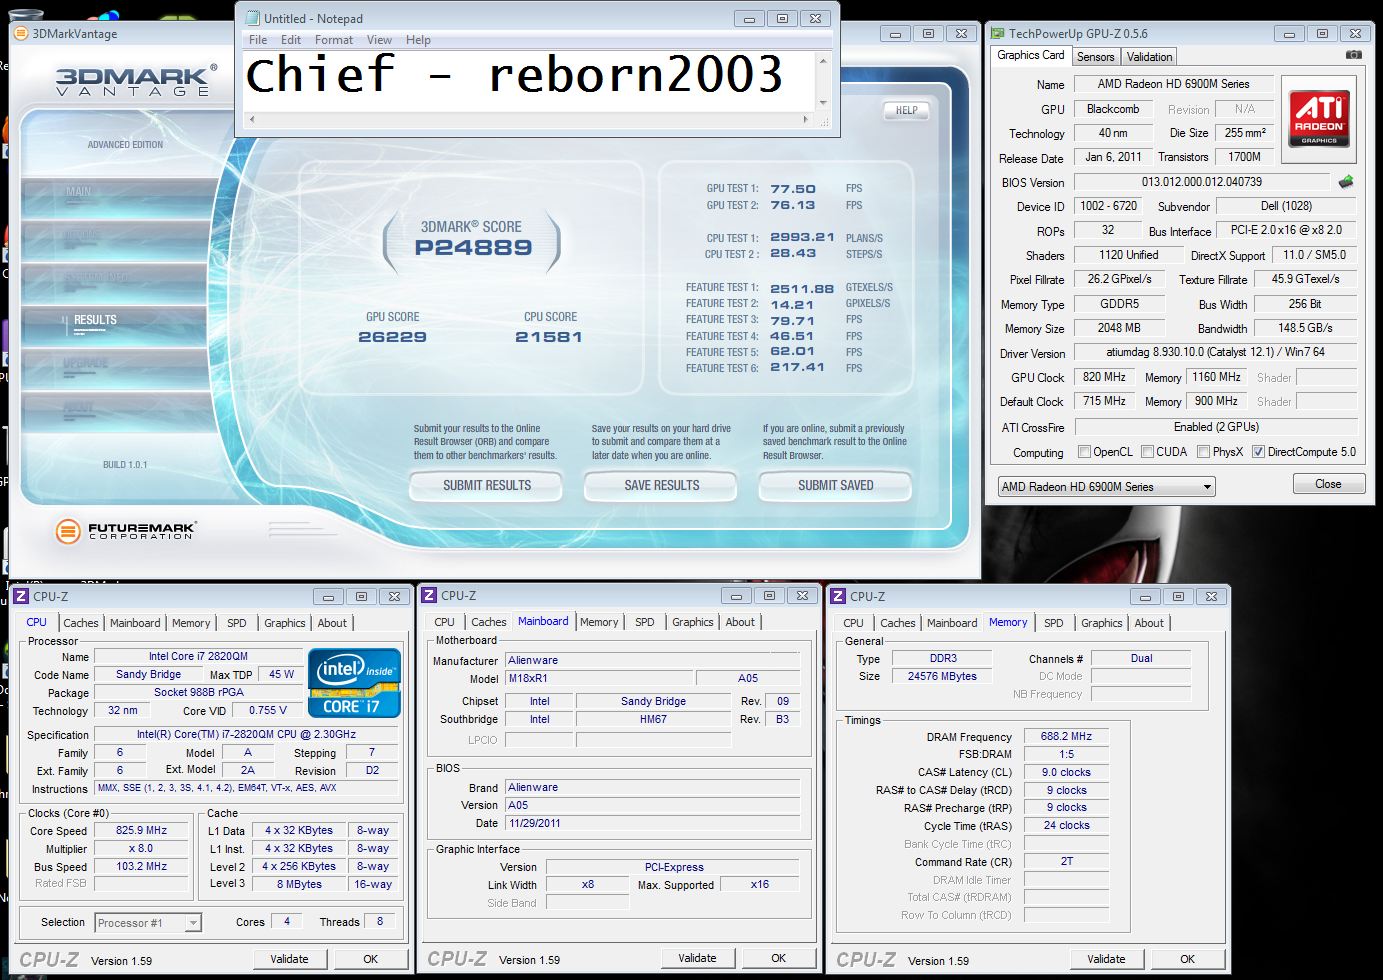Click the Southbridge value 'HM67'

[x=653, y=719]
